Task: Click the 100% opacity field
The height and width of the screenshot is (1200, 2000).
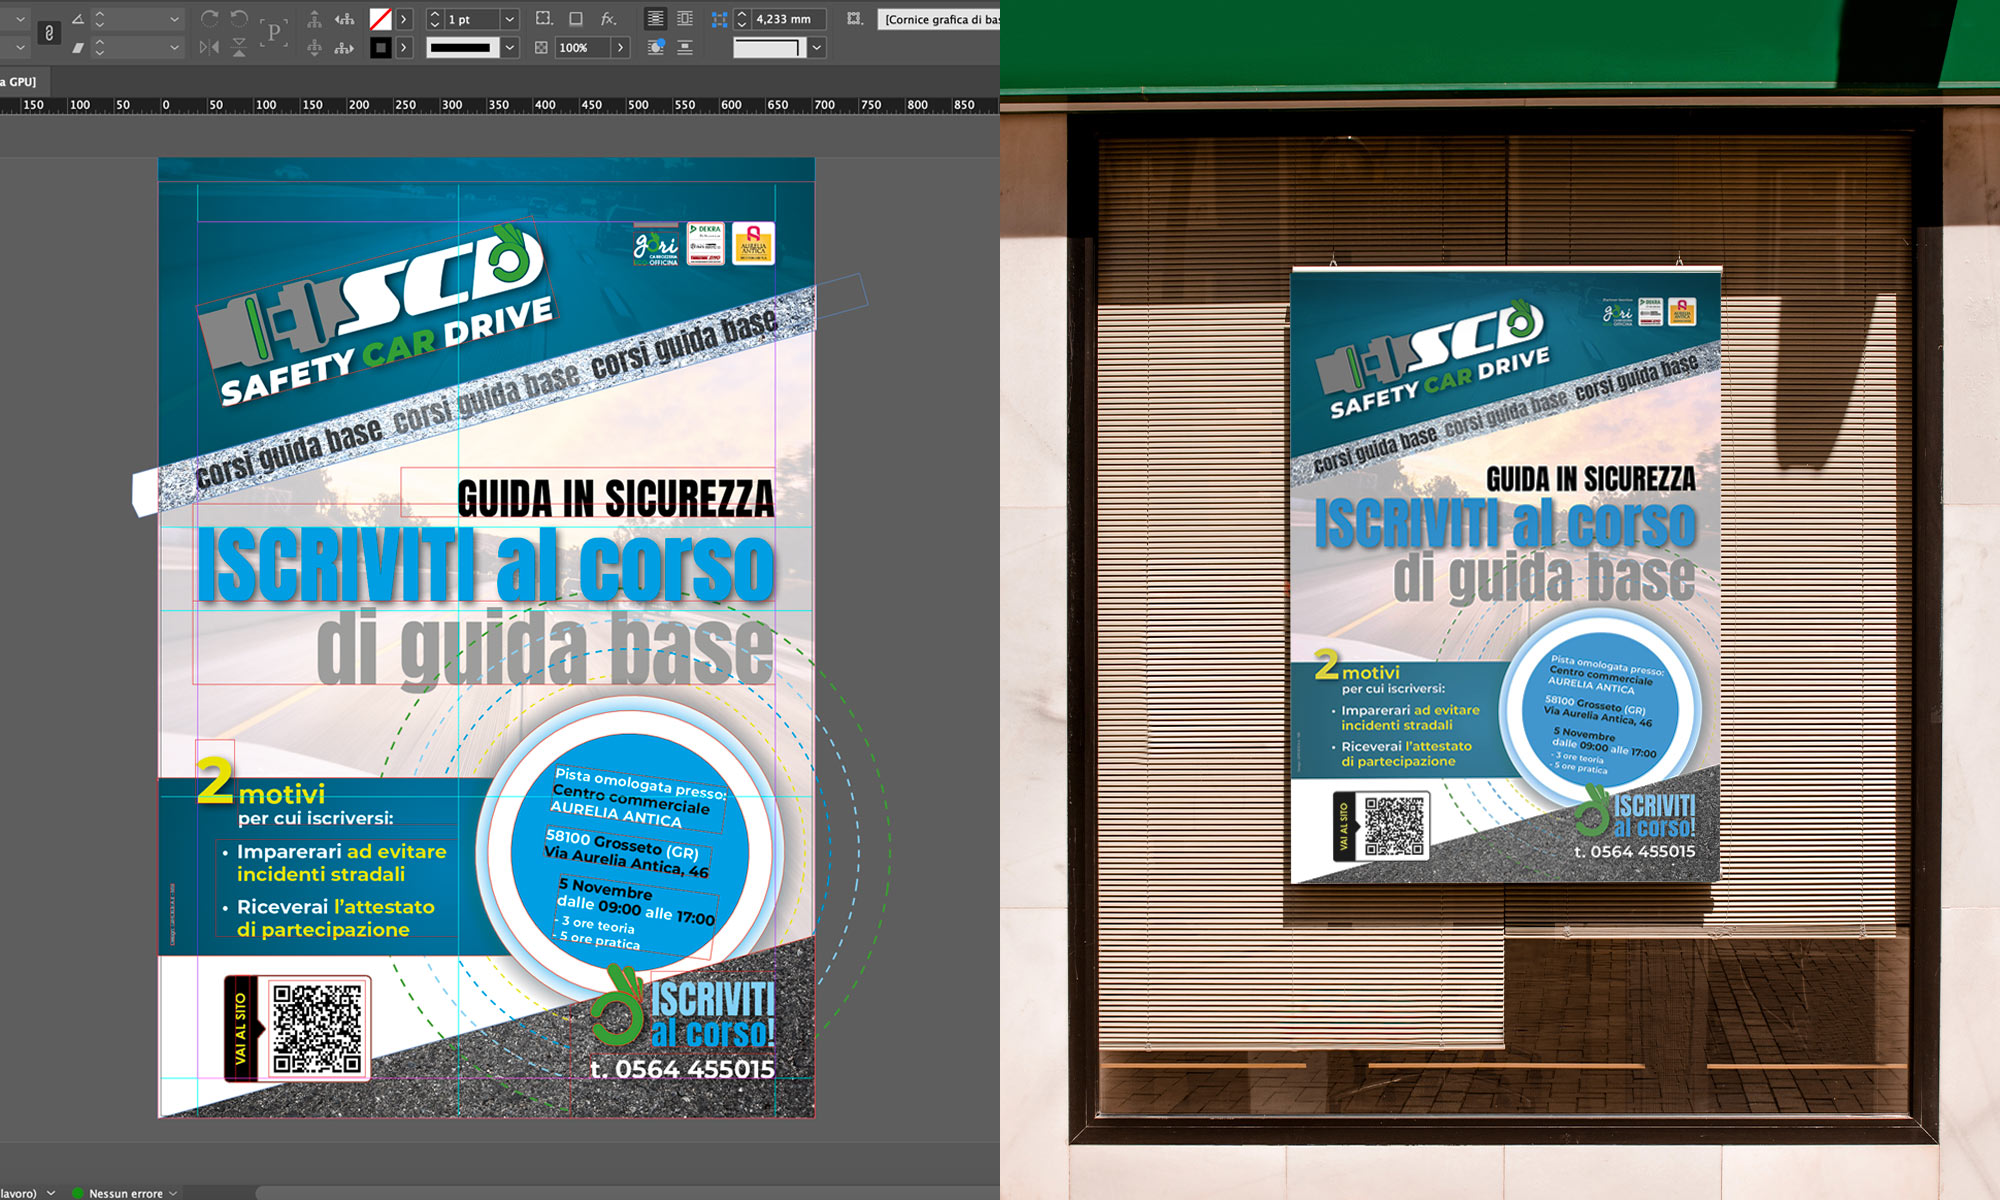Action: point(581,47)
